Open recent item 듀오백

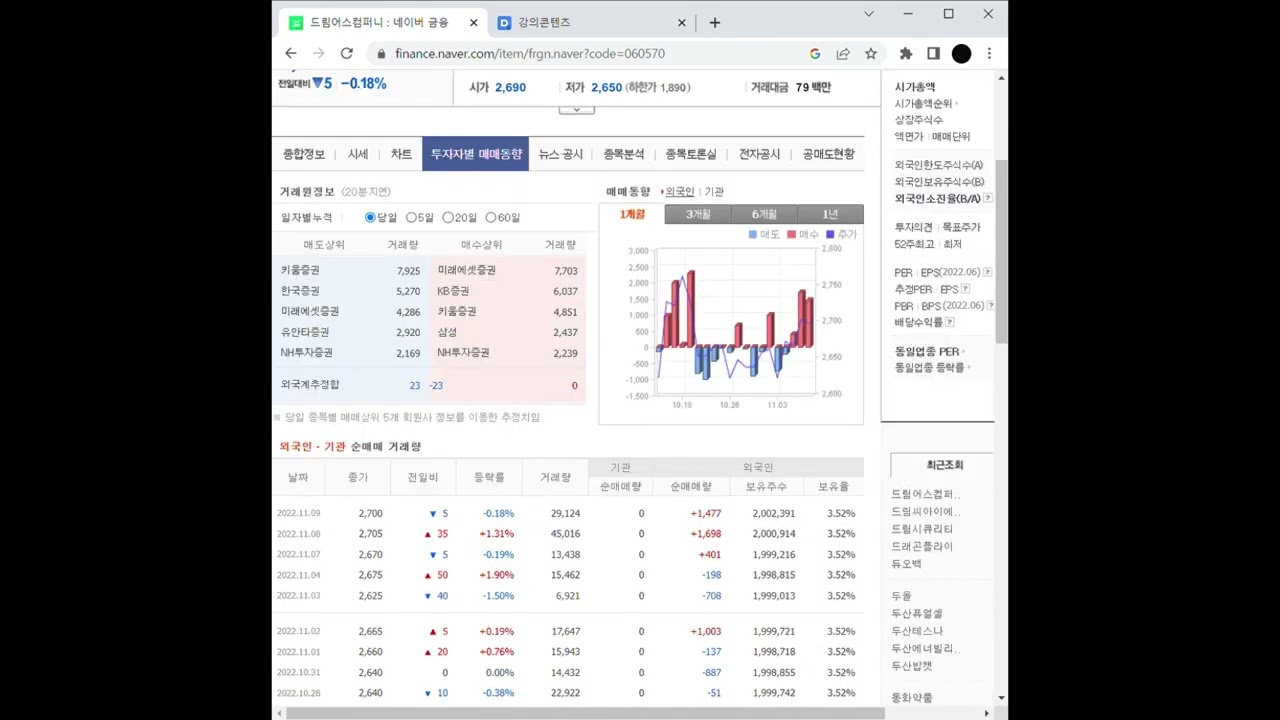click(x=907, y=564)
